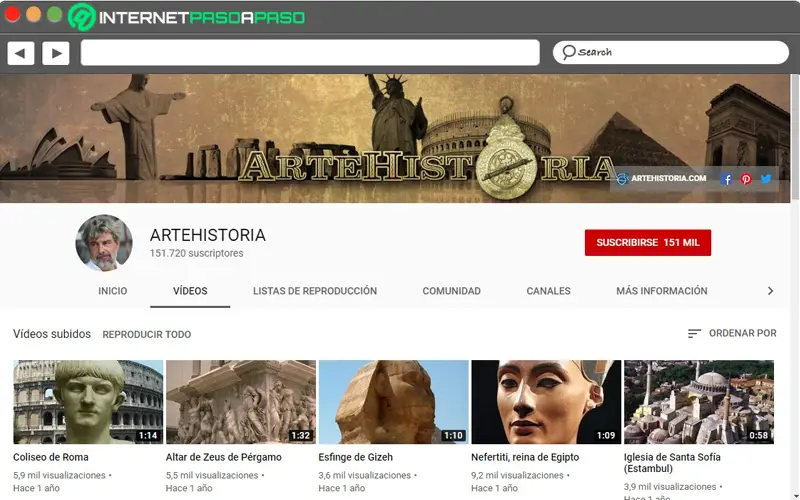This screenshot has width=800, height=500.
Task: Open the Coliseo de Roma video title
Action: tap(51, 457)
